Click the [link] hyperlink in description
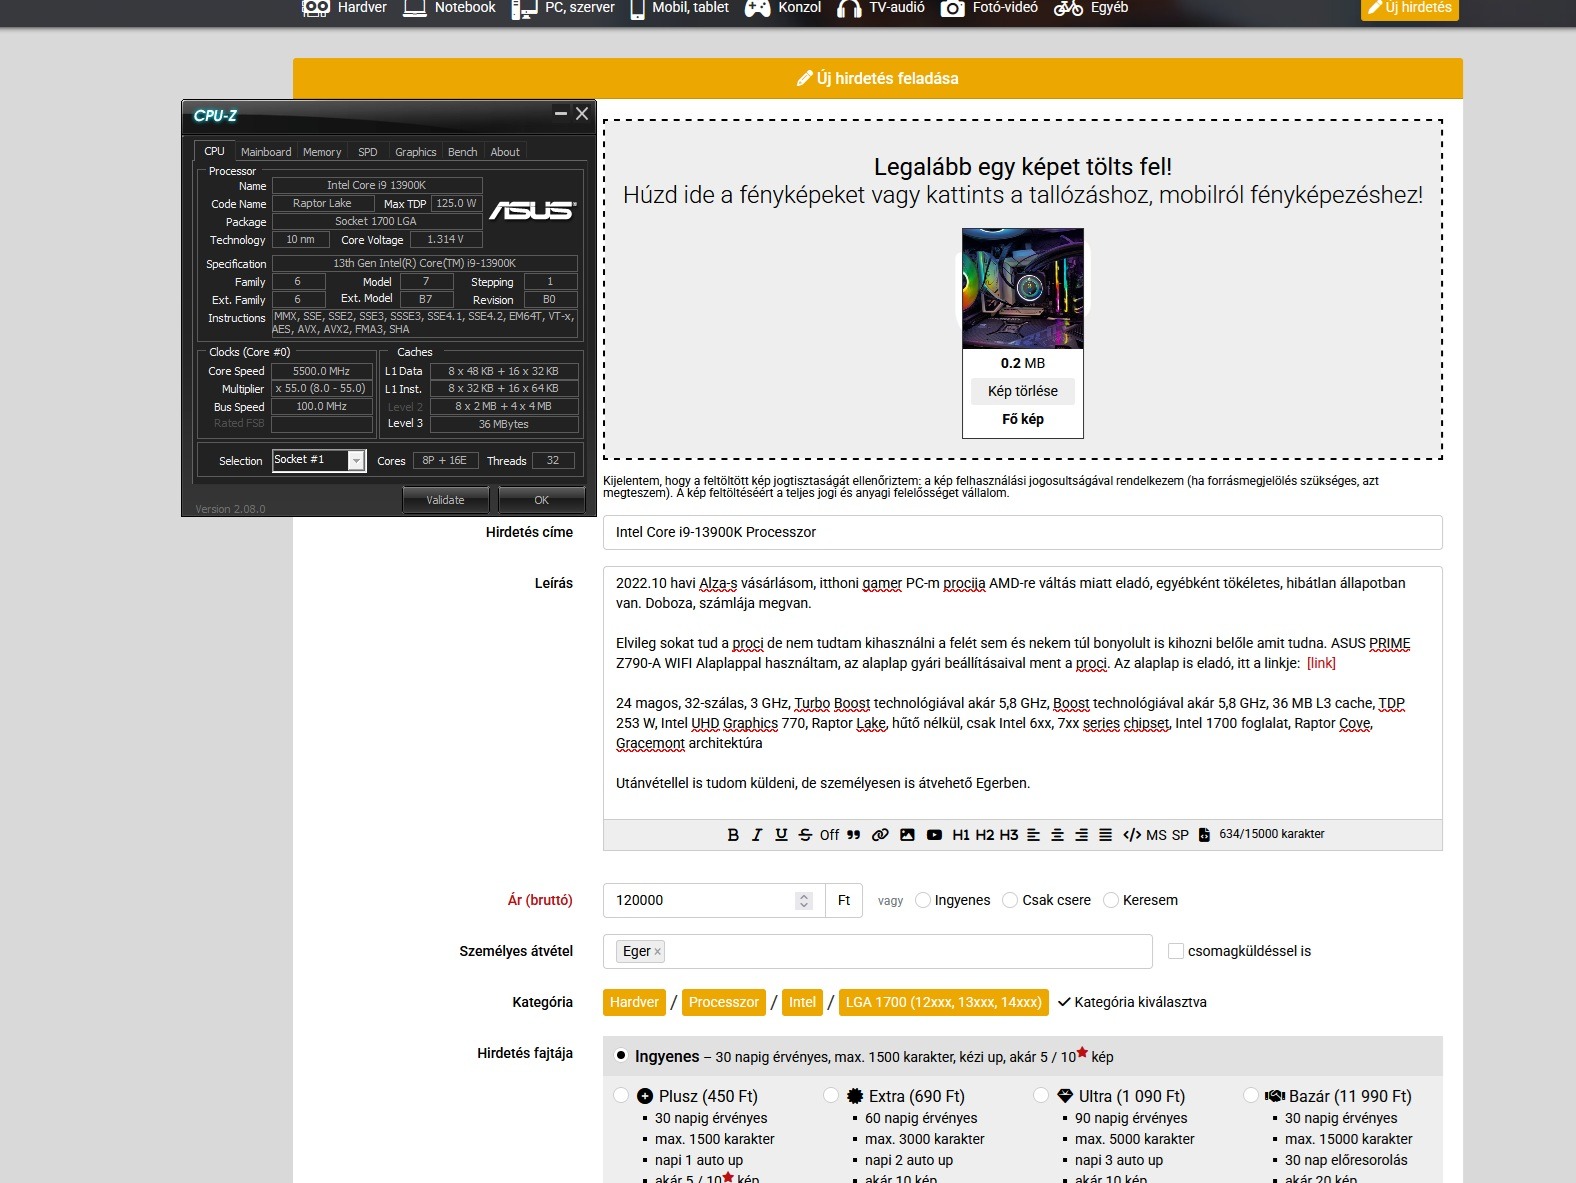 [1321, 663]
